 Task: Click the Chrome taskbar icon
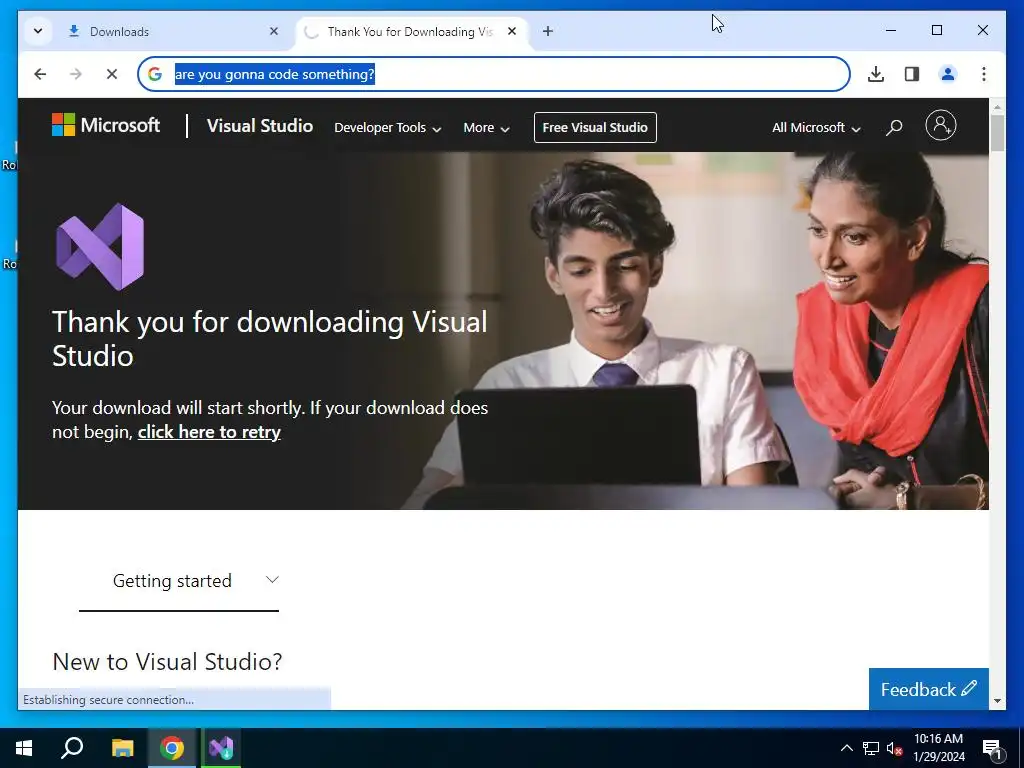172,748
